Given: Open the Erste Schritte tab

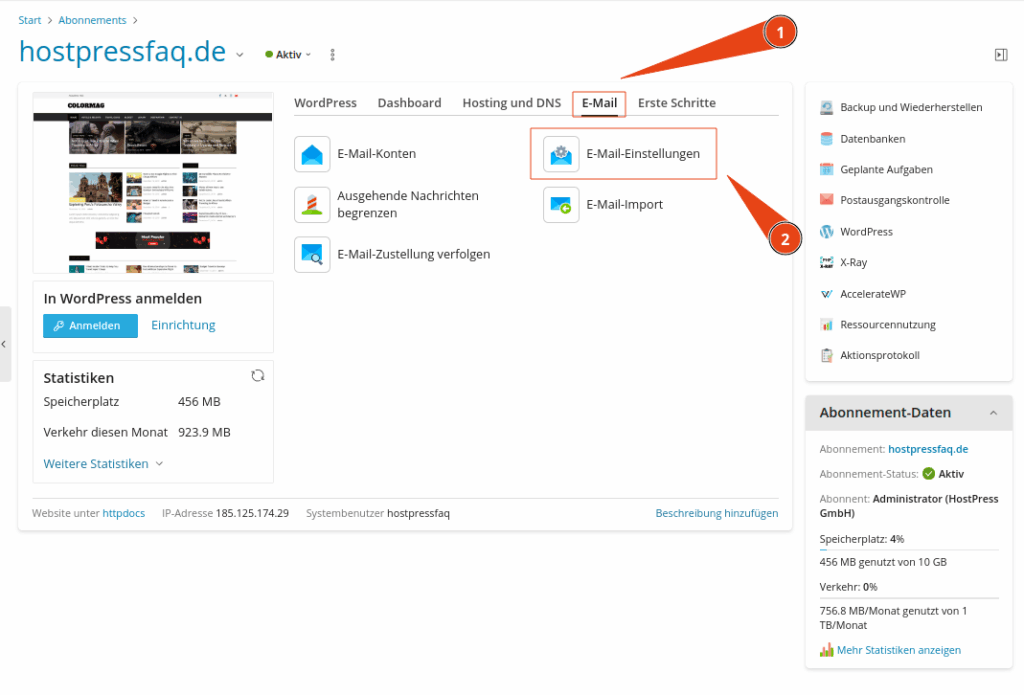Looking at the screenshot, I should coord(677,103).
